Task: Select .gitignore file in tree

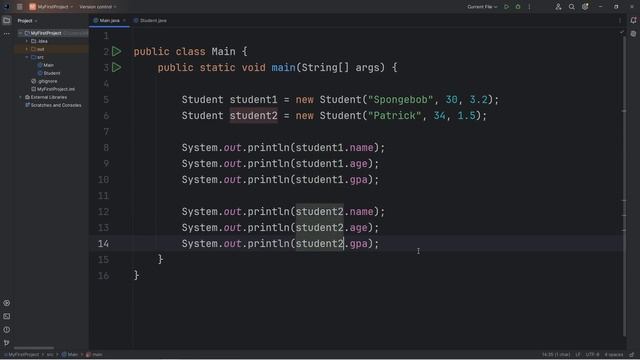Action: click(x=44, y=81)
